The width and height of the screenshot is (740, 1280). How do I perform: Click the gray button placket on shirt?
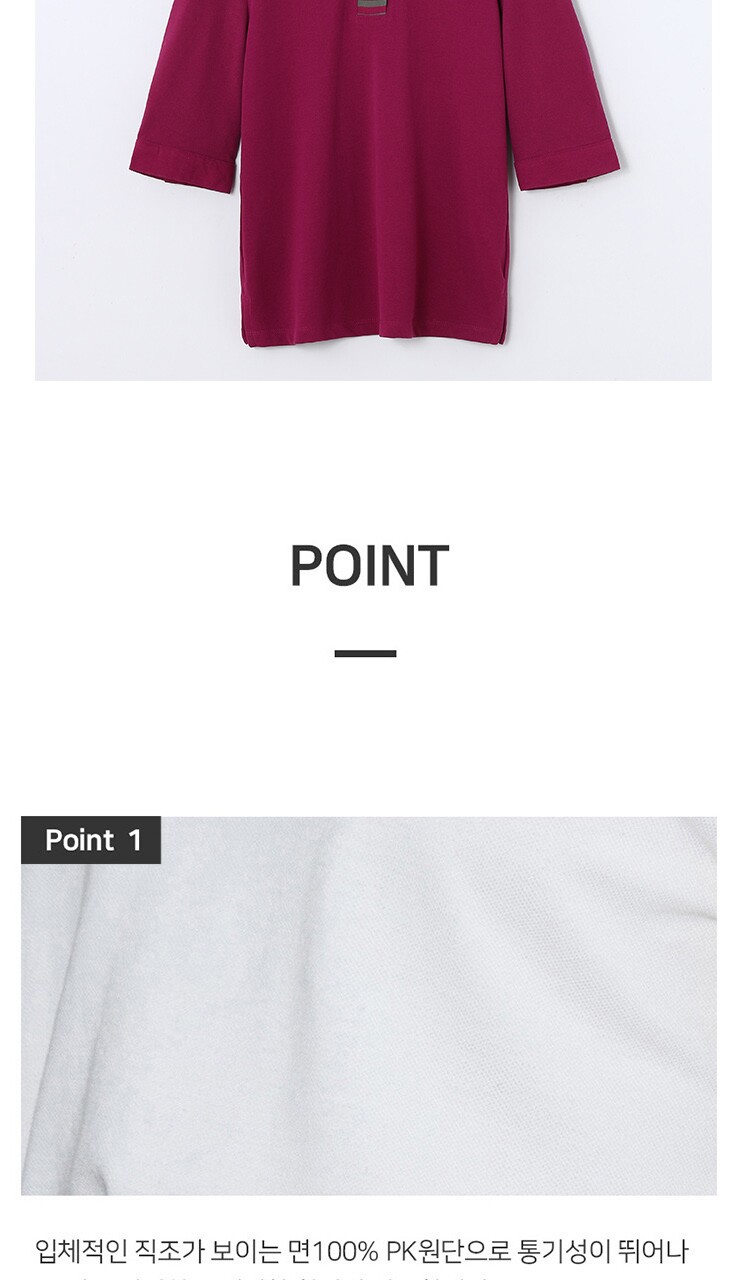coord(371,7)
